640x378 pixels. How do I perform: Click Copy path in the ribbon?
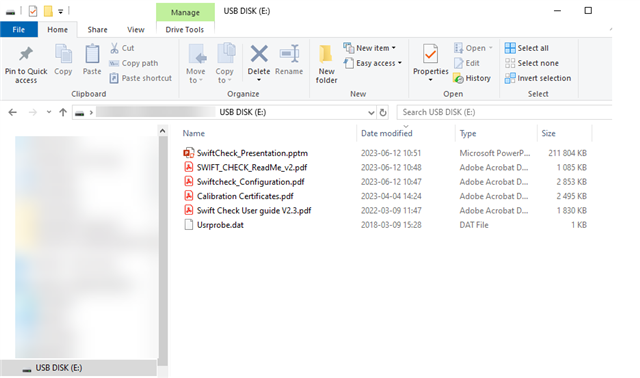[133, 63]
